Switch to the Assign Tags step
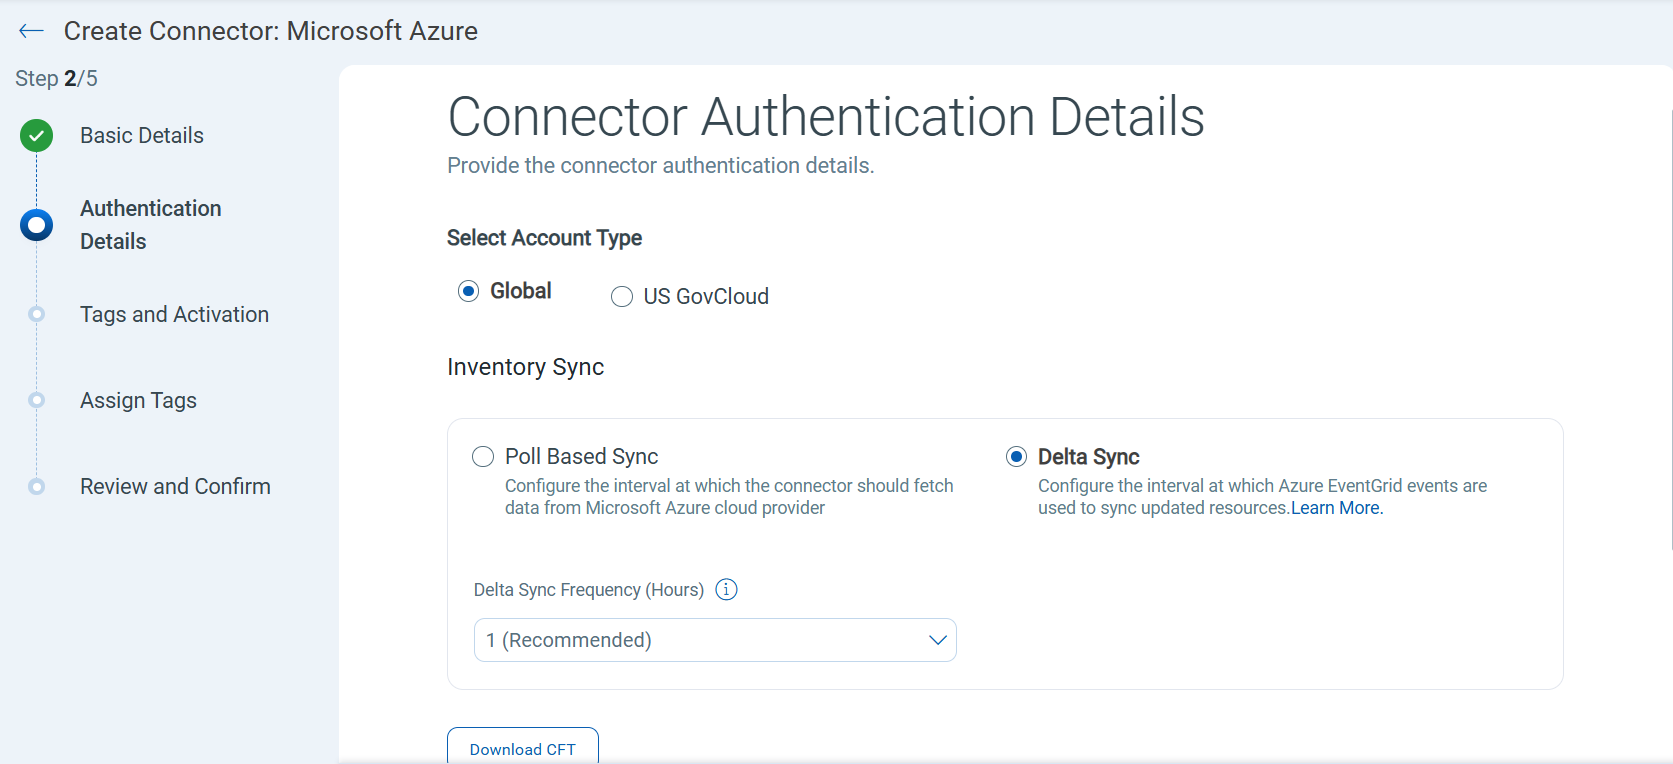The image size is (1673, 764). pyautogui.click(x=138, y=400)
